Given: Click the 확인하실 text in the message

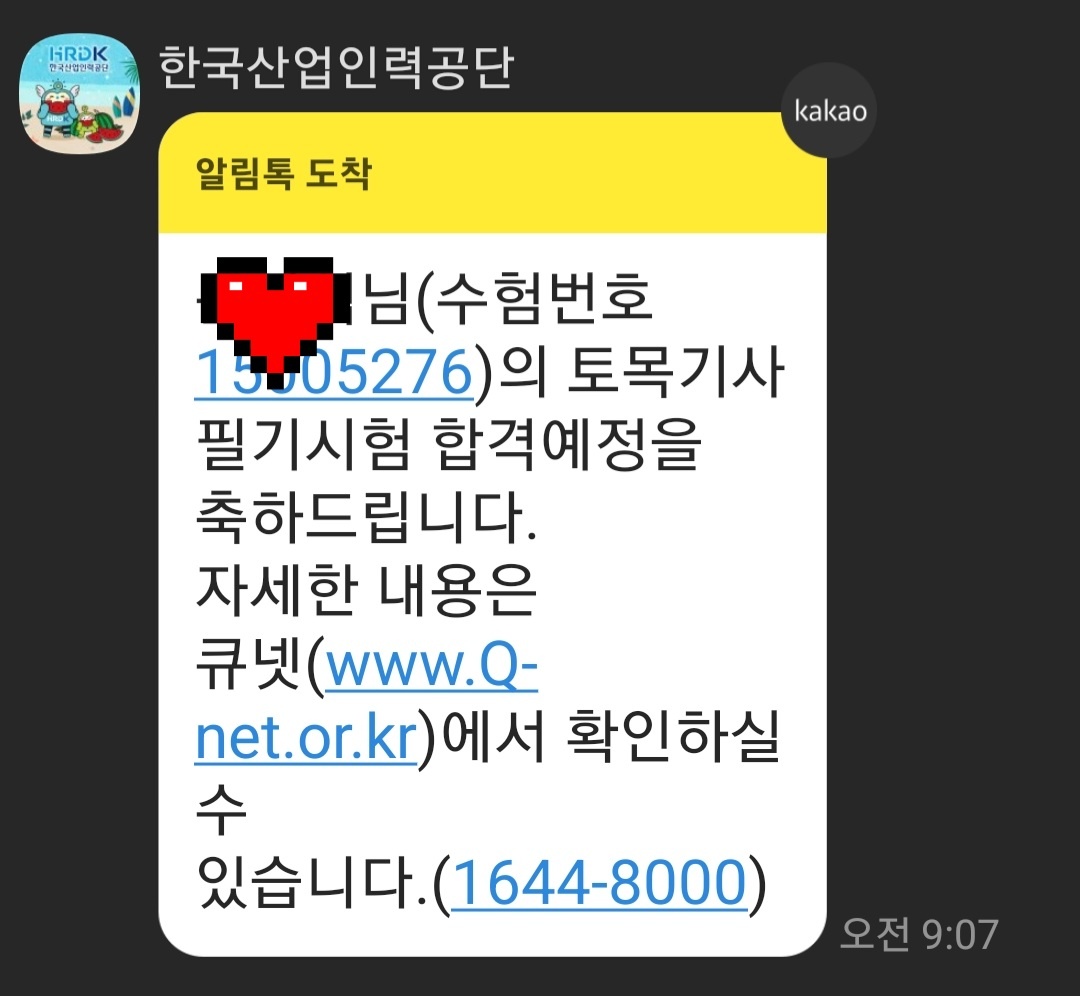Looking at the screenshot, I should [672, 738].
